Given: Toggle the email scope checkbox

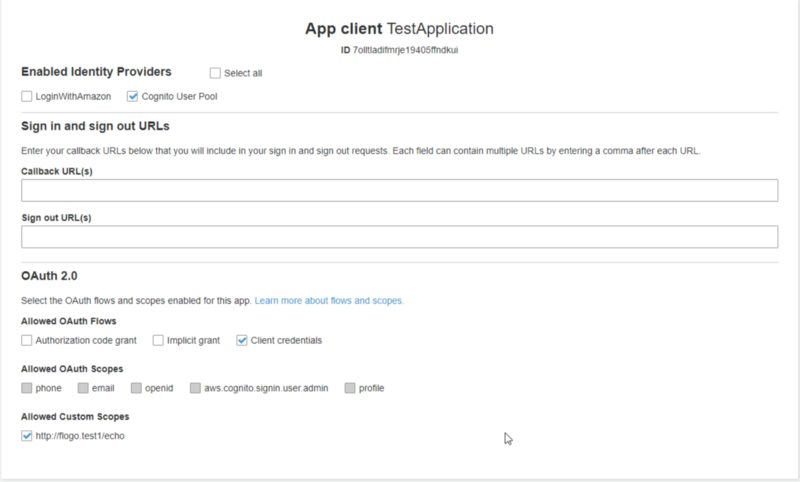Looking at the screenshot, I should (x=83, y=388).
